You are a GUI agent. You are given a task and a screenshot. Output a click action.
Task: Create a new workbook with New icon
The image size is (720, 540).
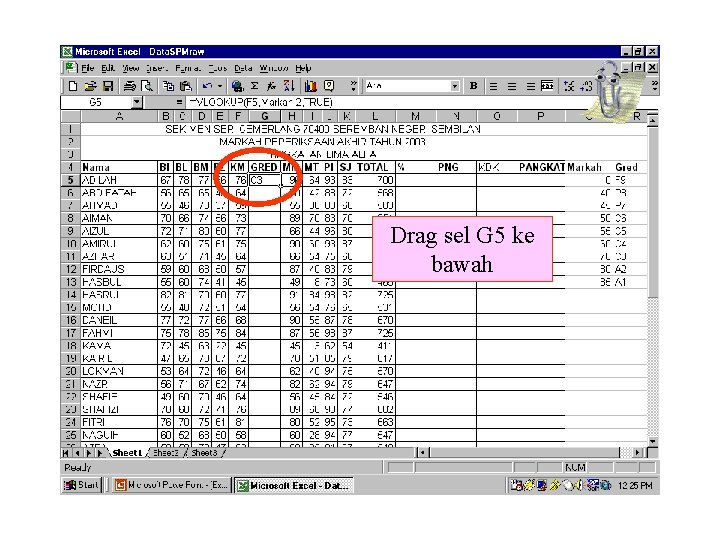(x=73, y=86)
